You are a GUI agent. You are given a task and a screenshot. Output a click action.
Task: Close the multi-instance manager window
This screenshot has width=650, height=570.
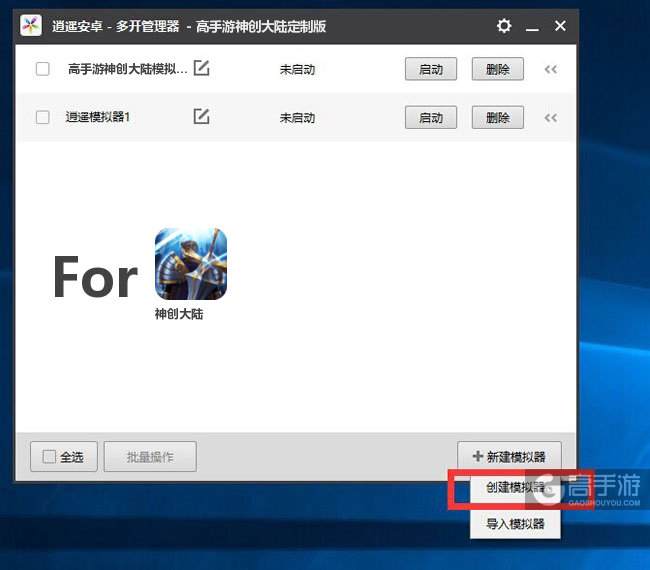click(x=560, y=25)
